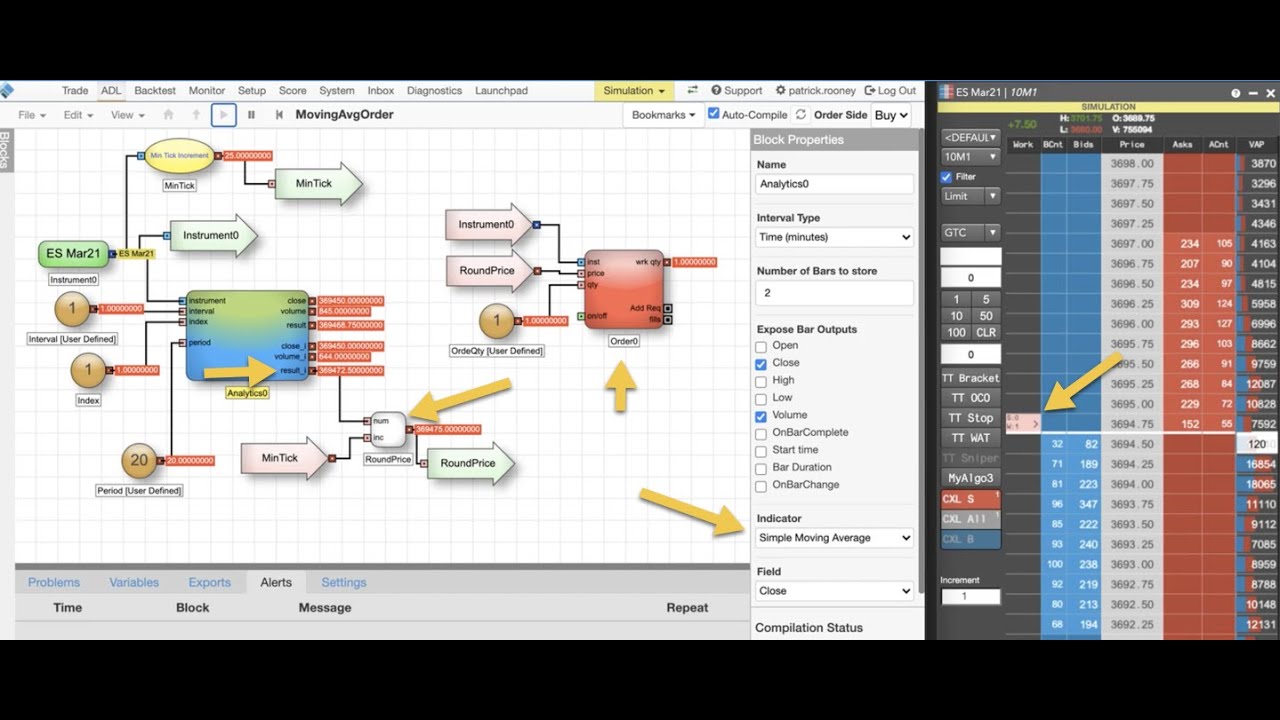Screen dimensions: 1280x720
Task: Select the Interval user-defined number block
Action: (72, 310)
